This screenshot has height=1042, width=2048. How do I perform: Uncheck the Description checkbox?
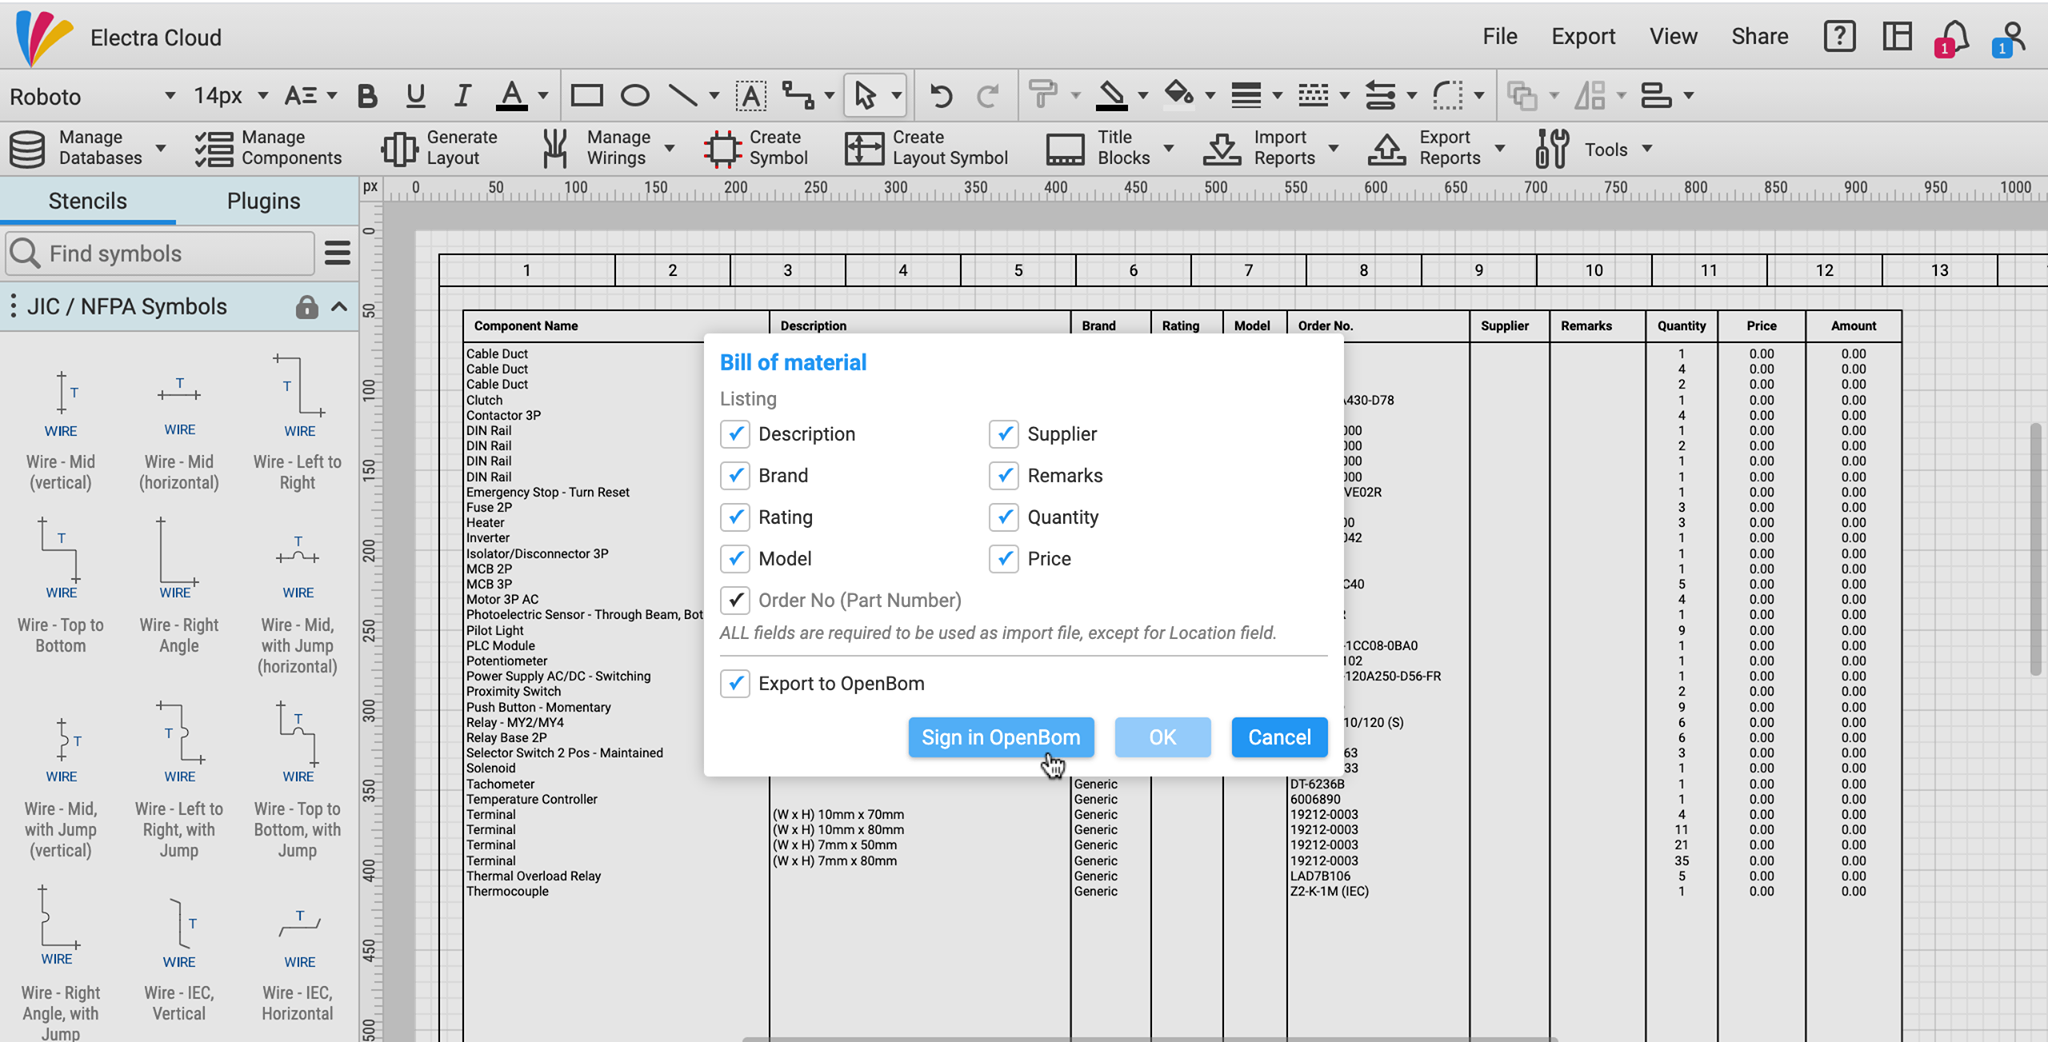pyautogui.click(x=735, y=434)
